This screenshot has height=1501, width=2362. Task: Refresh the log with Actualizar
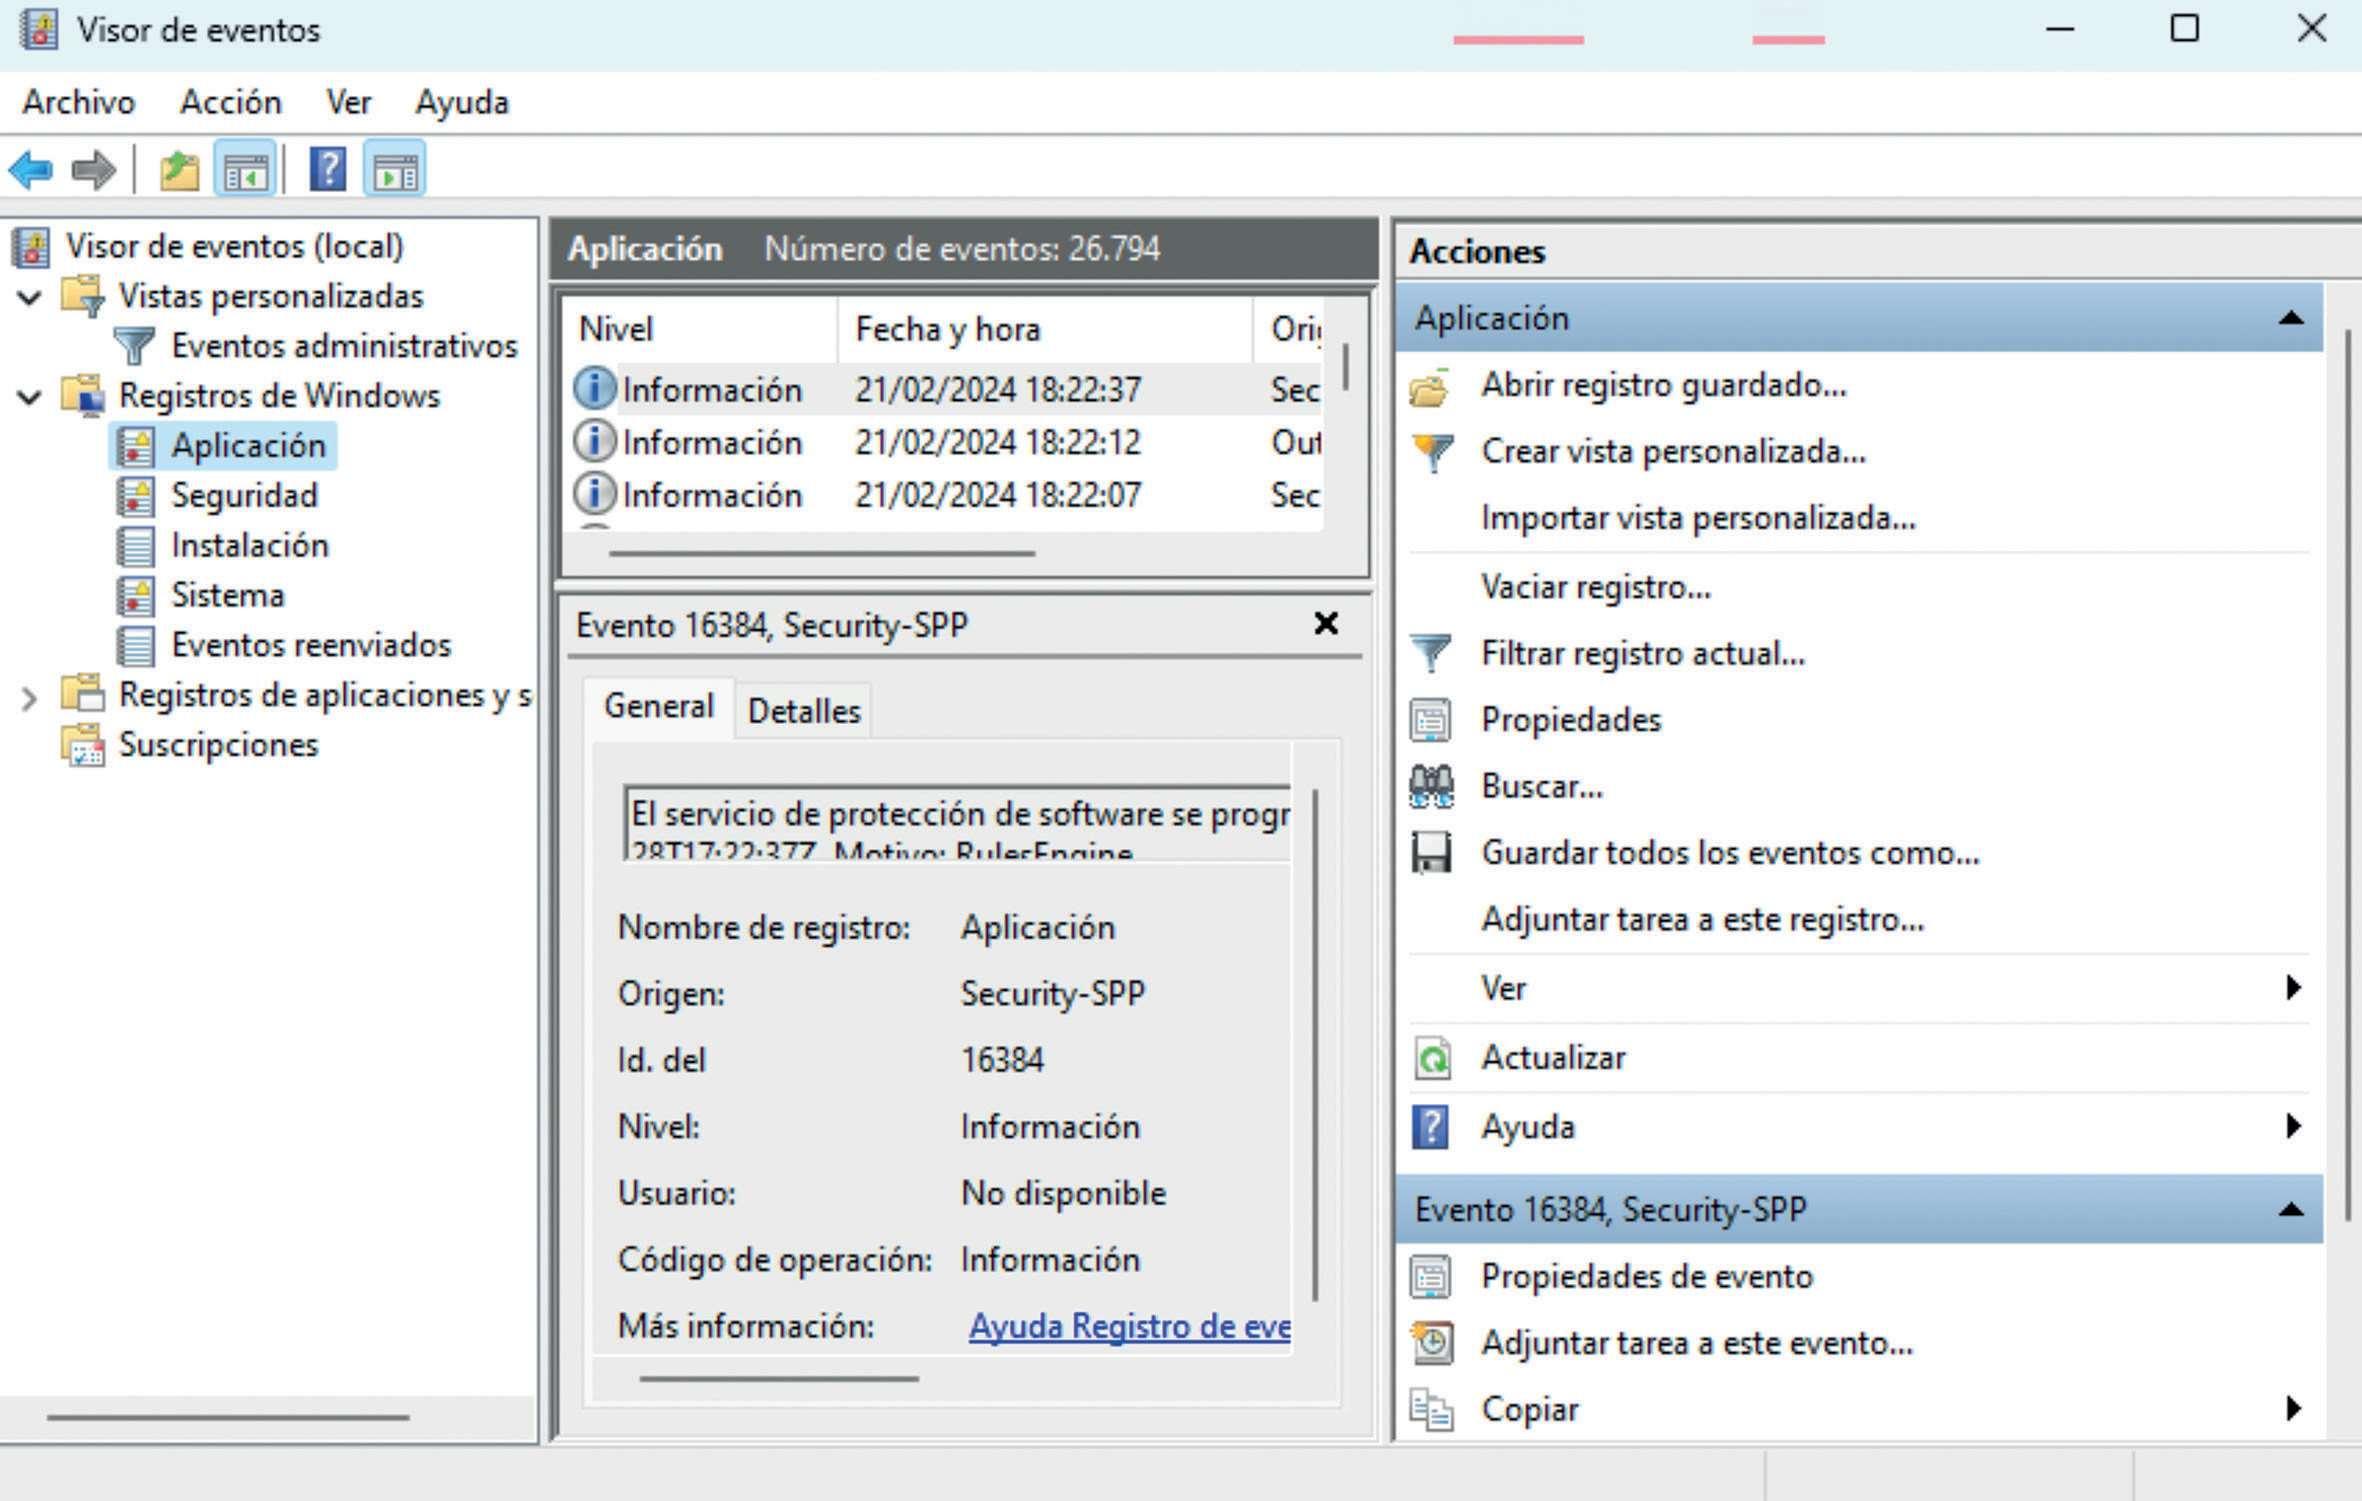1552,1058
